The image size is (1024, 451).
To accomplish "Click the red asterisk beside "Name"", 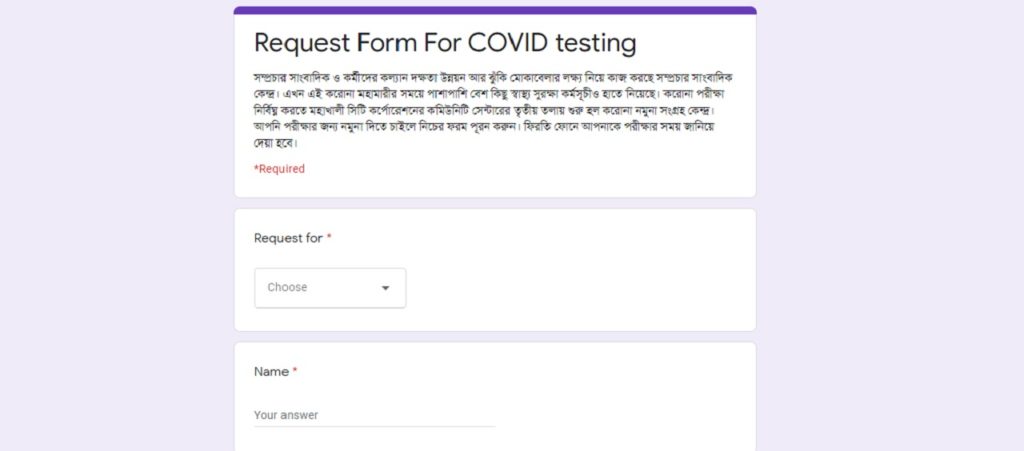I will pos(295,372).
